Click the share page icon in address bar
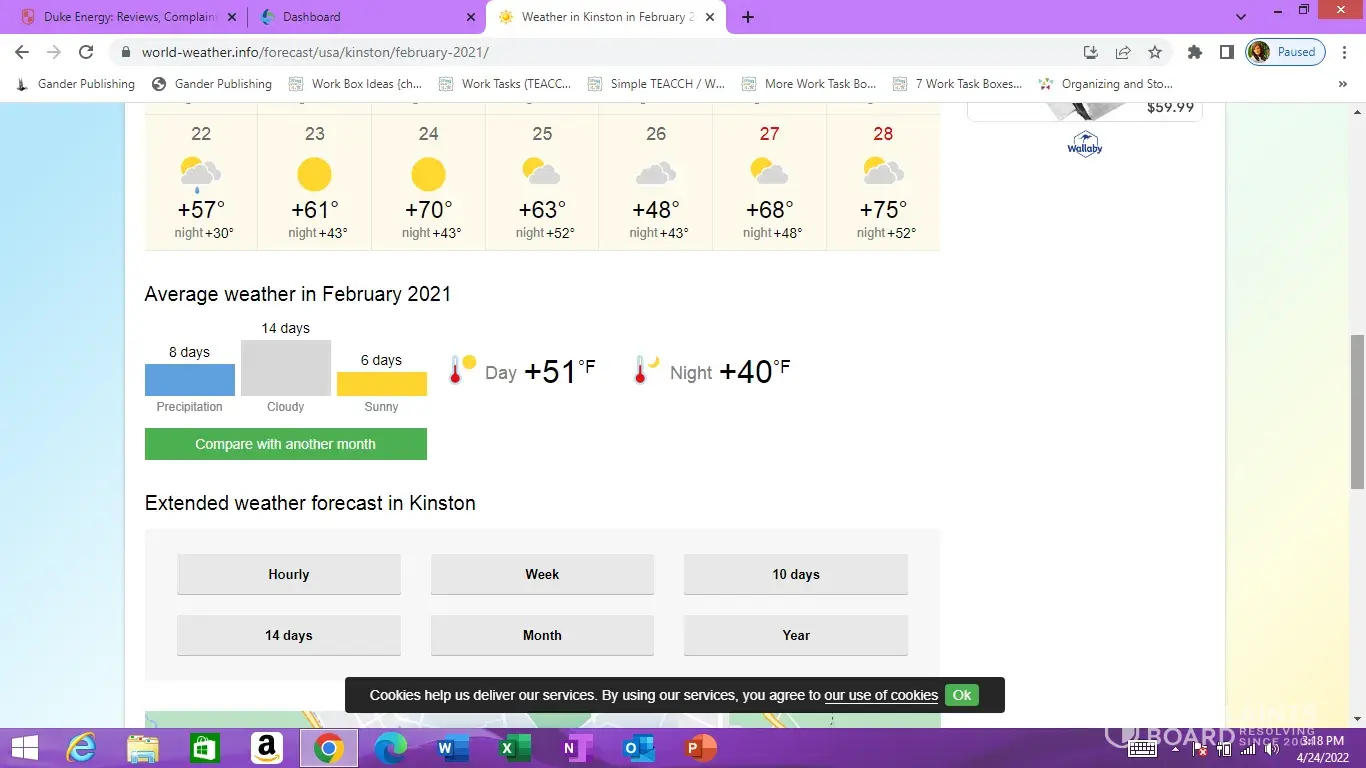The height and width of the screenshot is (768, 1366). coord(1123,52)
